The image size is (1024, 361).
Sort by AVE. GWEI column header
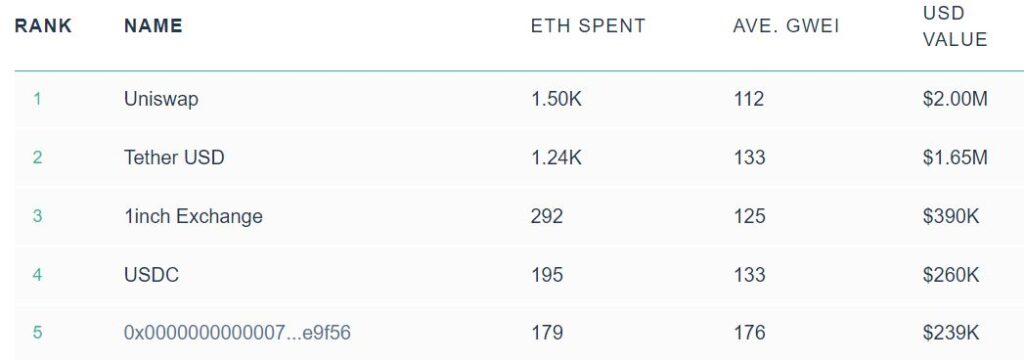coord(786,26)
